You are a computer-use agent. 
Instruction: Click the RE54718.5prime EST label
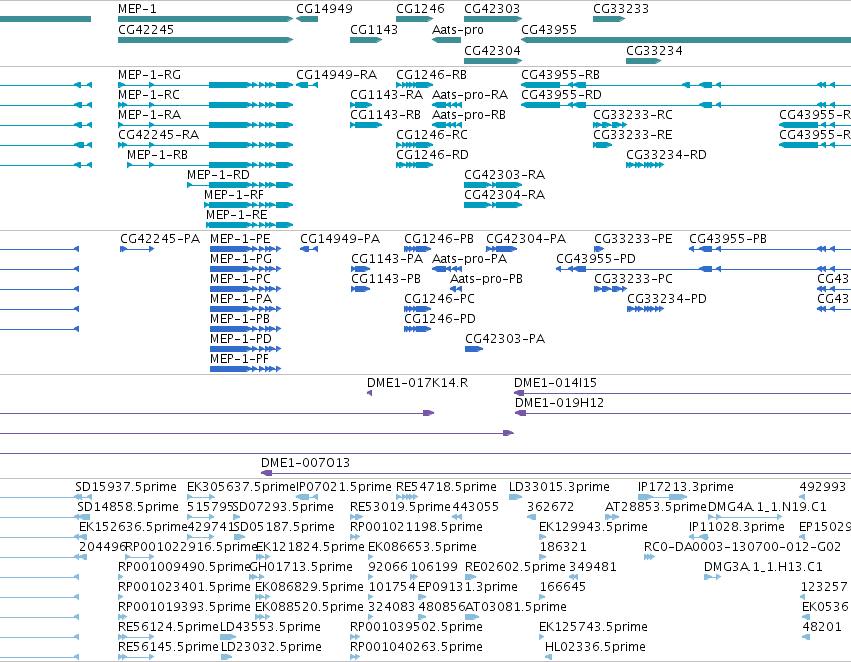(x=446, y=487)
